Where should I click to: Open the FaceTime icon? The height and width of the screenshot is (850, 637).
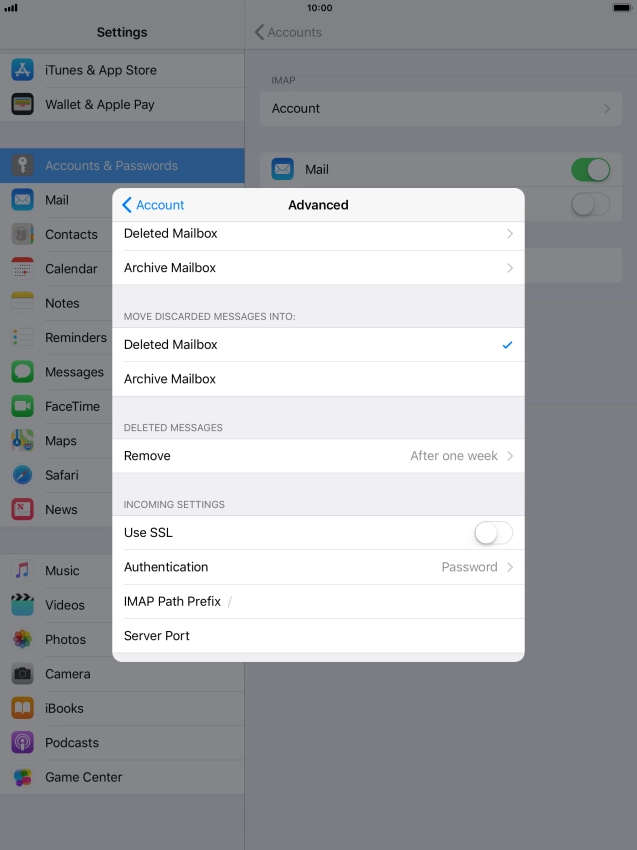(x=22, y=406)
